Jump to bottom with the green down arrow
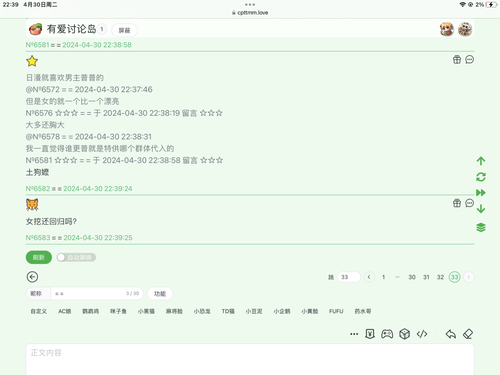This screenshot has width=500, height=375. click(x=481, y=209)
